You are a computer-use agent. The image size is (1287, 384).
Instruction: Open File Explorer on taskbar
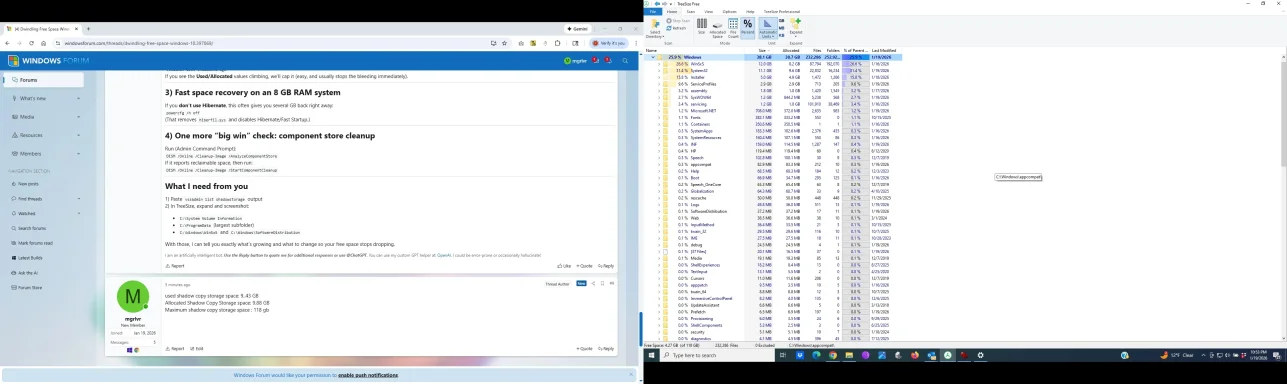tap(849, 355)
